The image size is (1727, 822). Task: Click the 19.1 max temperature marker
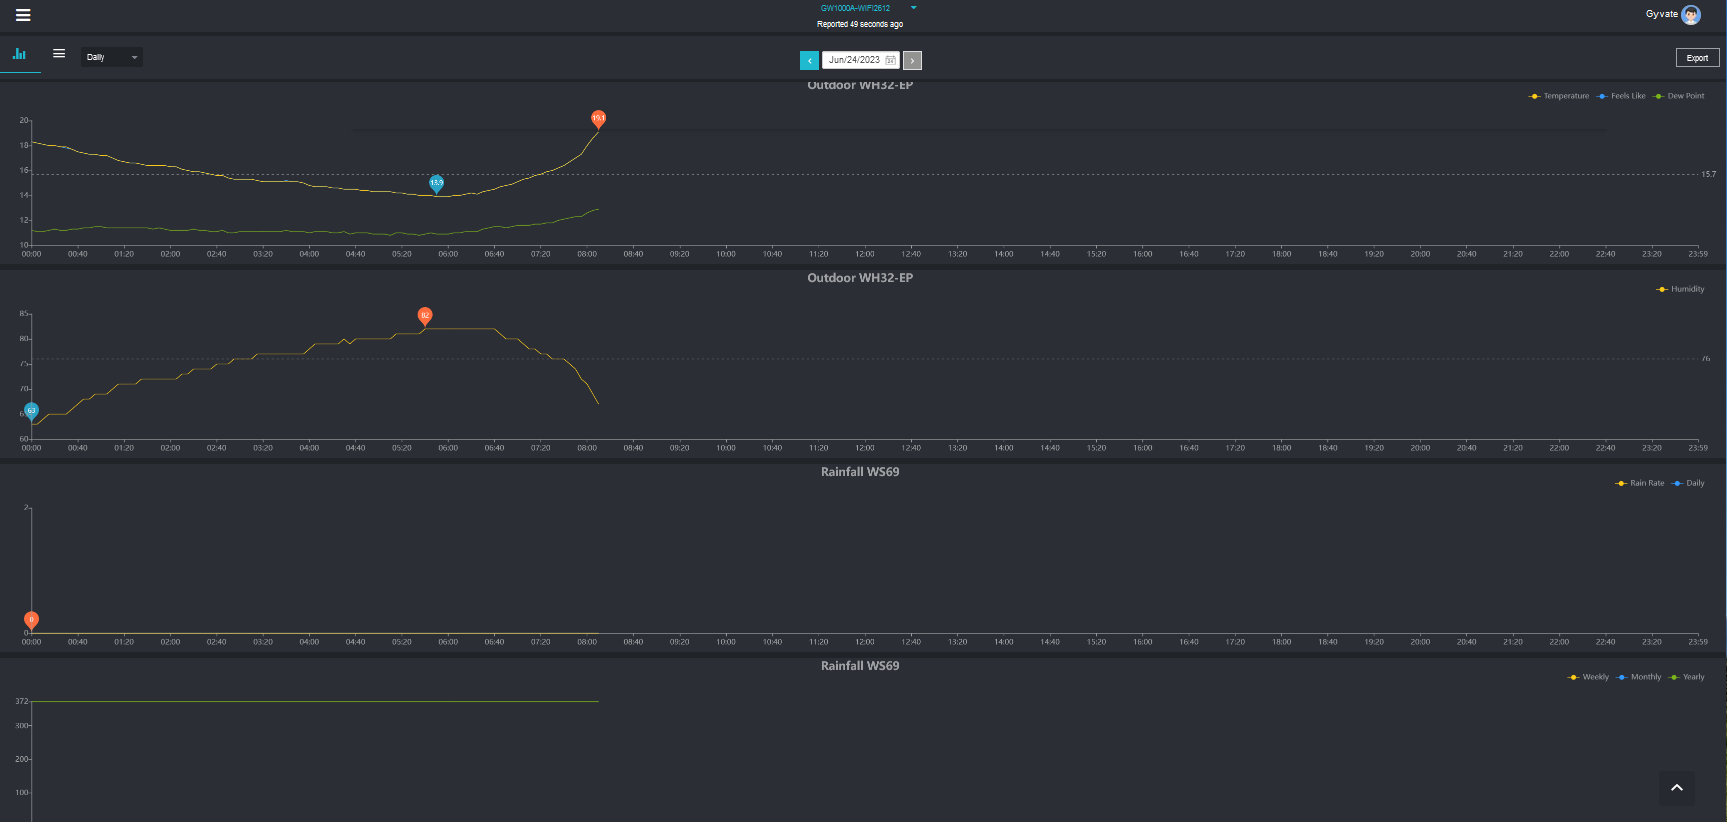[598, 118]
